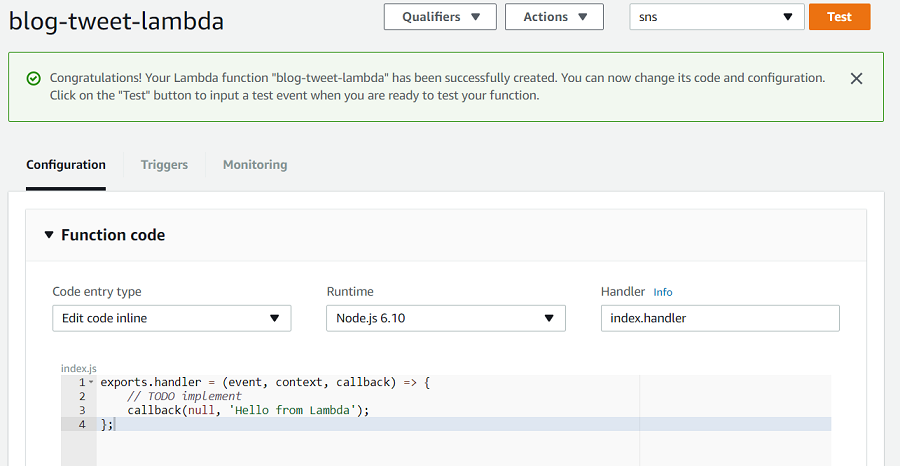Image resolution: width=900 pixels, height=466 pixels.
Task: Open the Actions dropdown menu
Action: (x=554, y=17)
